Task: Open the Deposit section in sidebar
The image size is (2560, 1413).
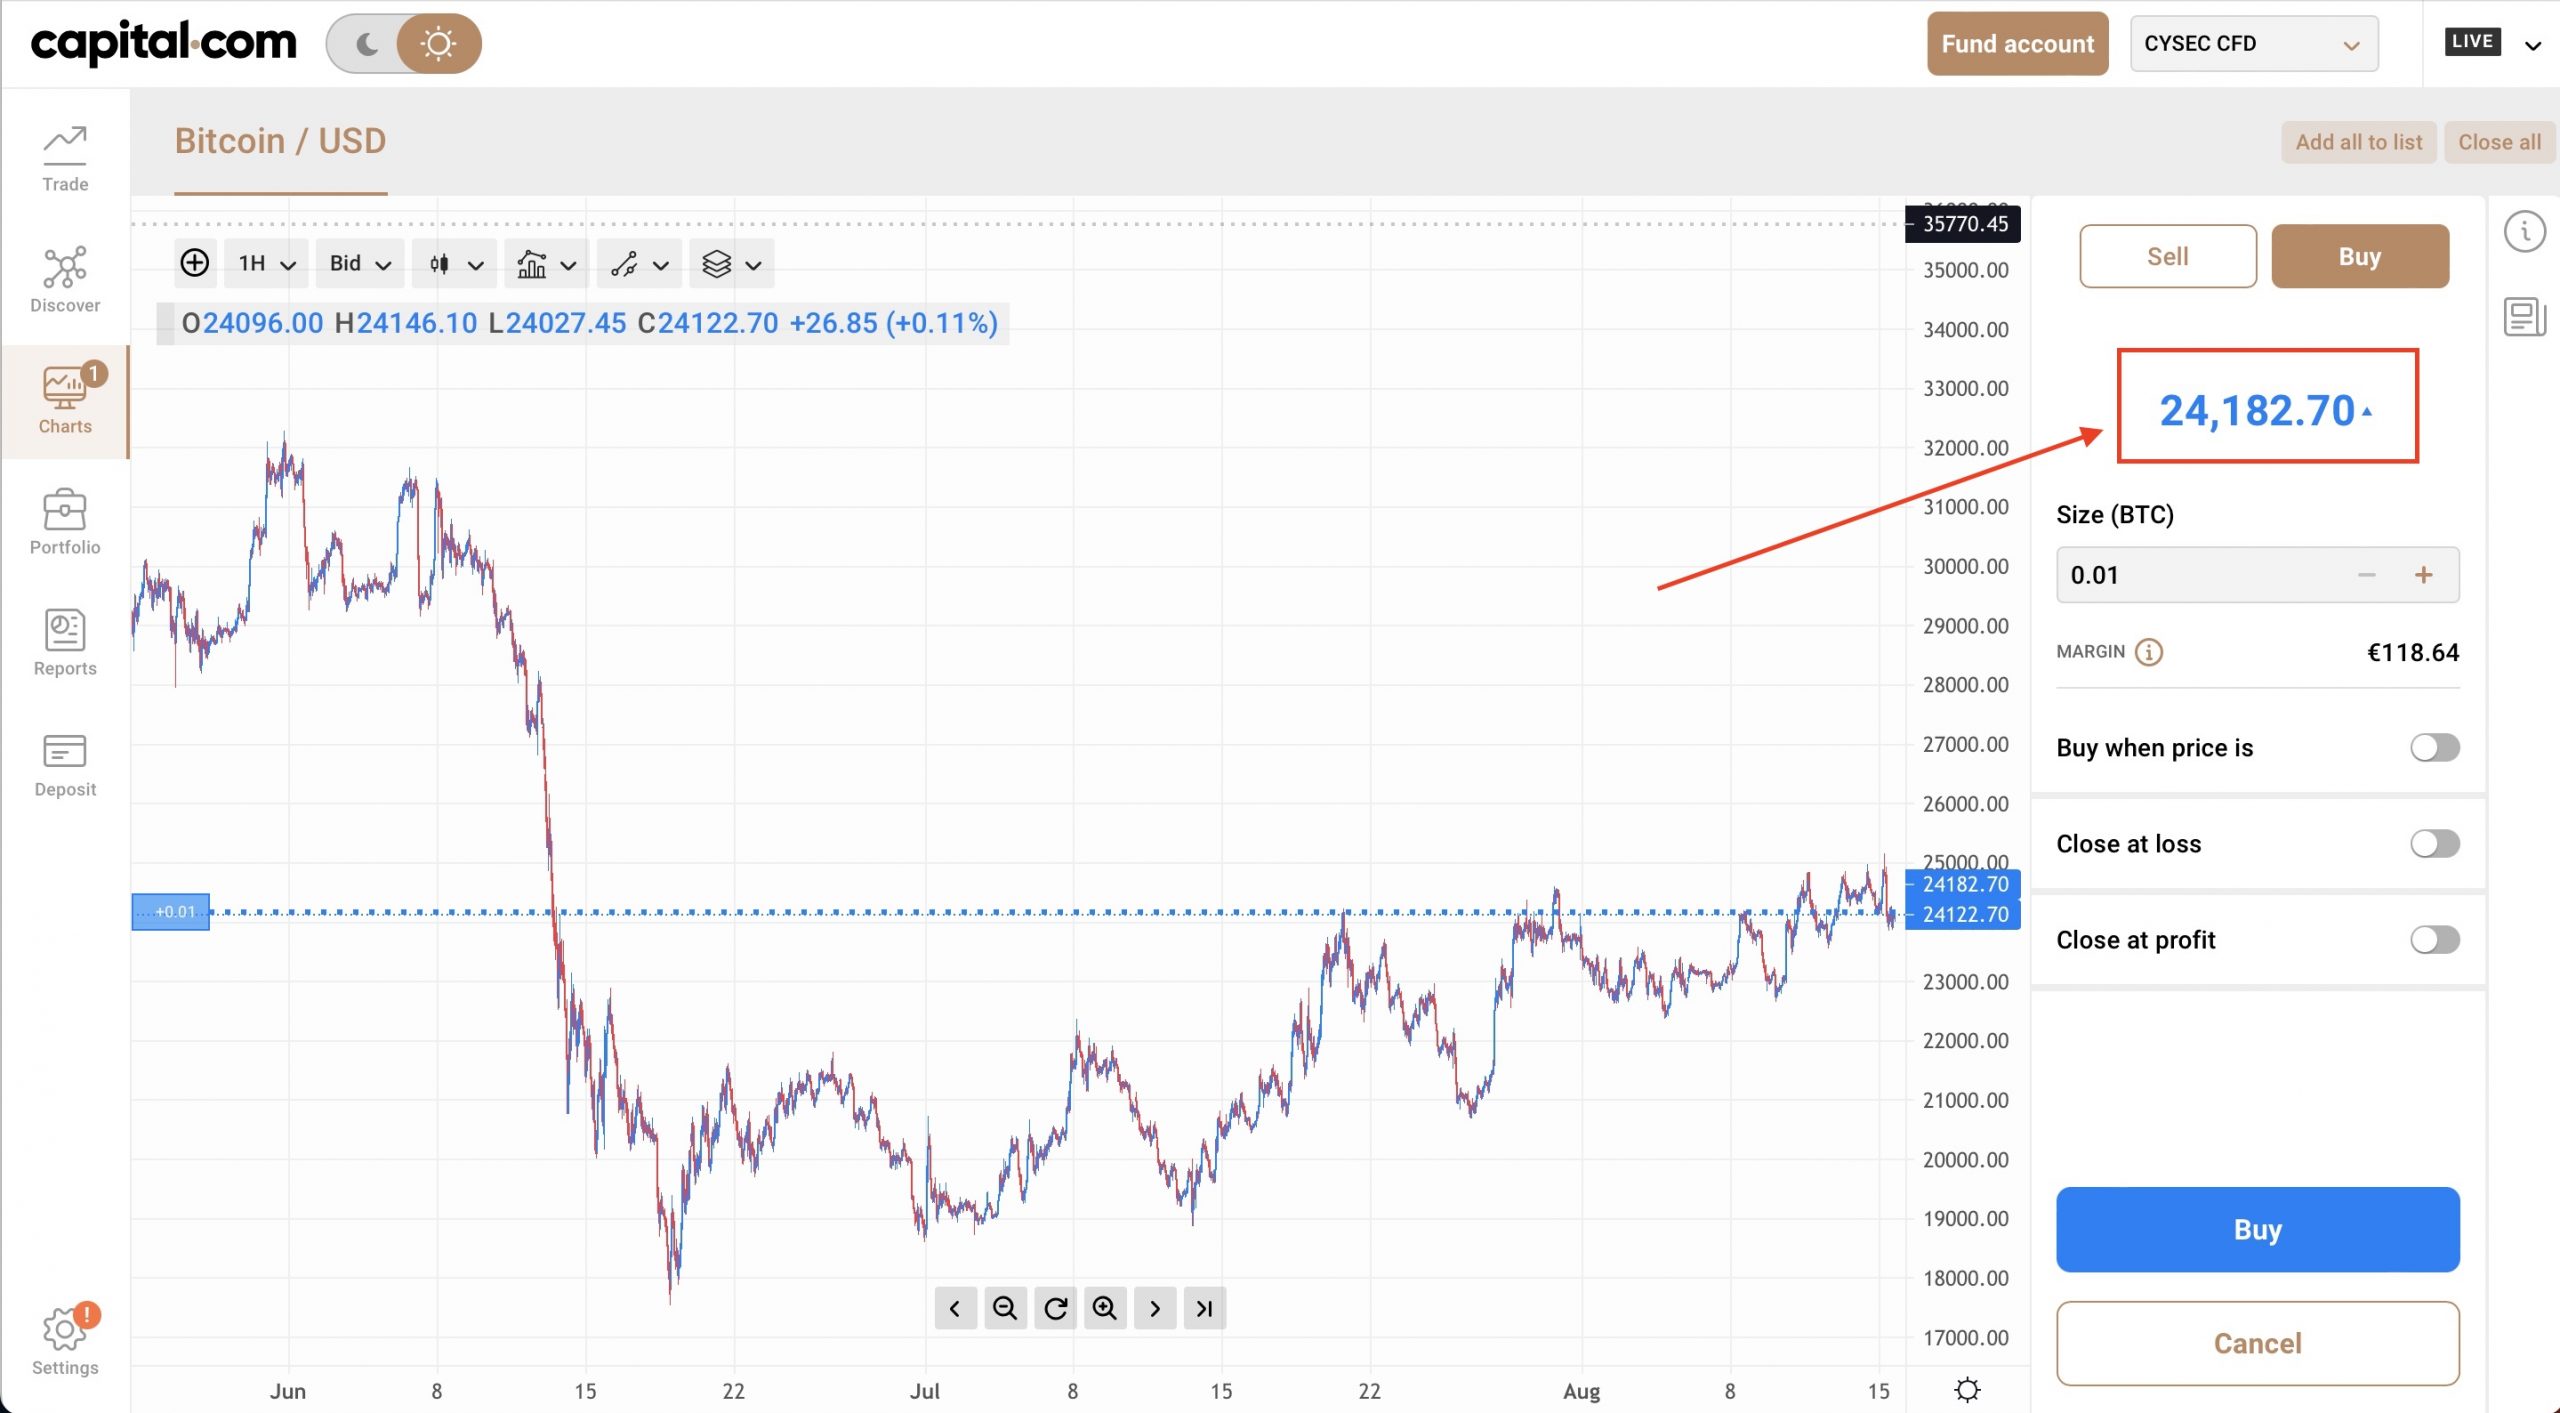Action: point(65,765)
